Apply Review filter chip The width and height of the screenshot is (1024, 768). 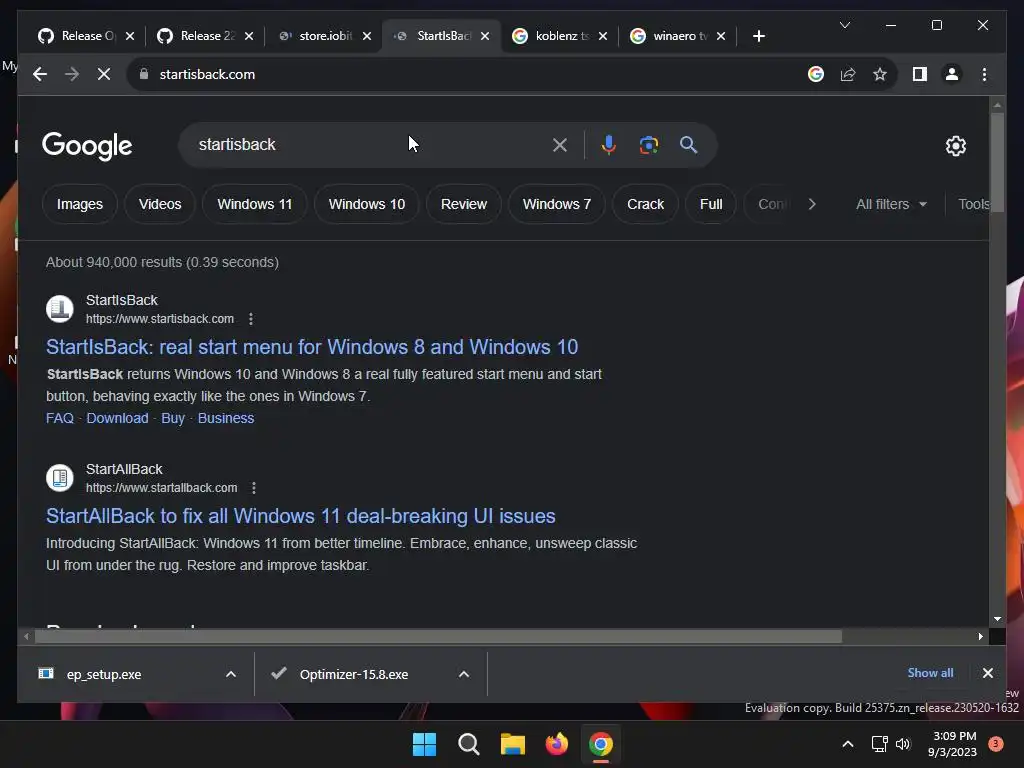pyautogui.click(x=464, y=204)
